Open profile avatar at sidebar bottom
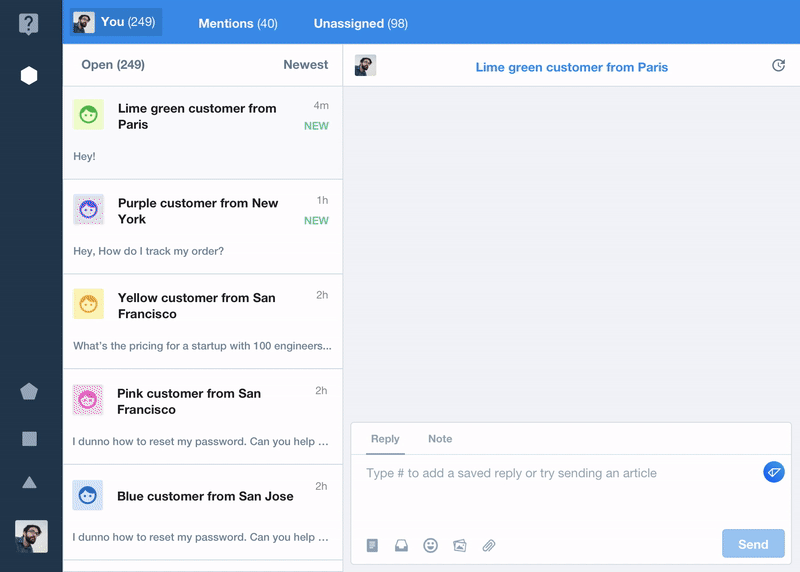 [31, 536]
